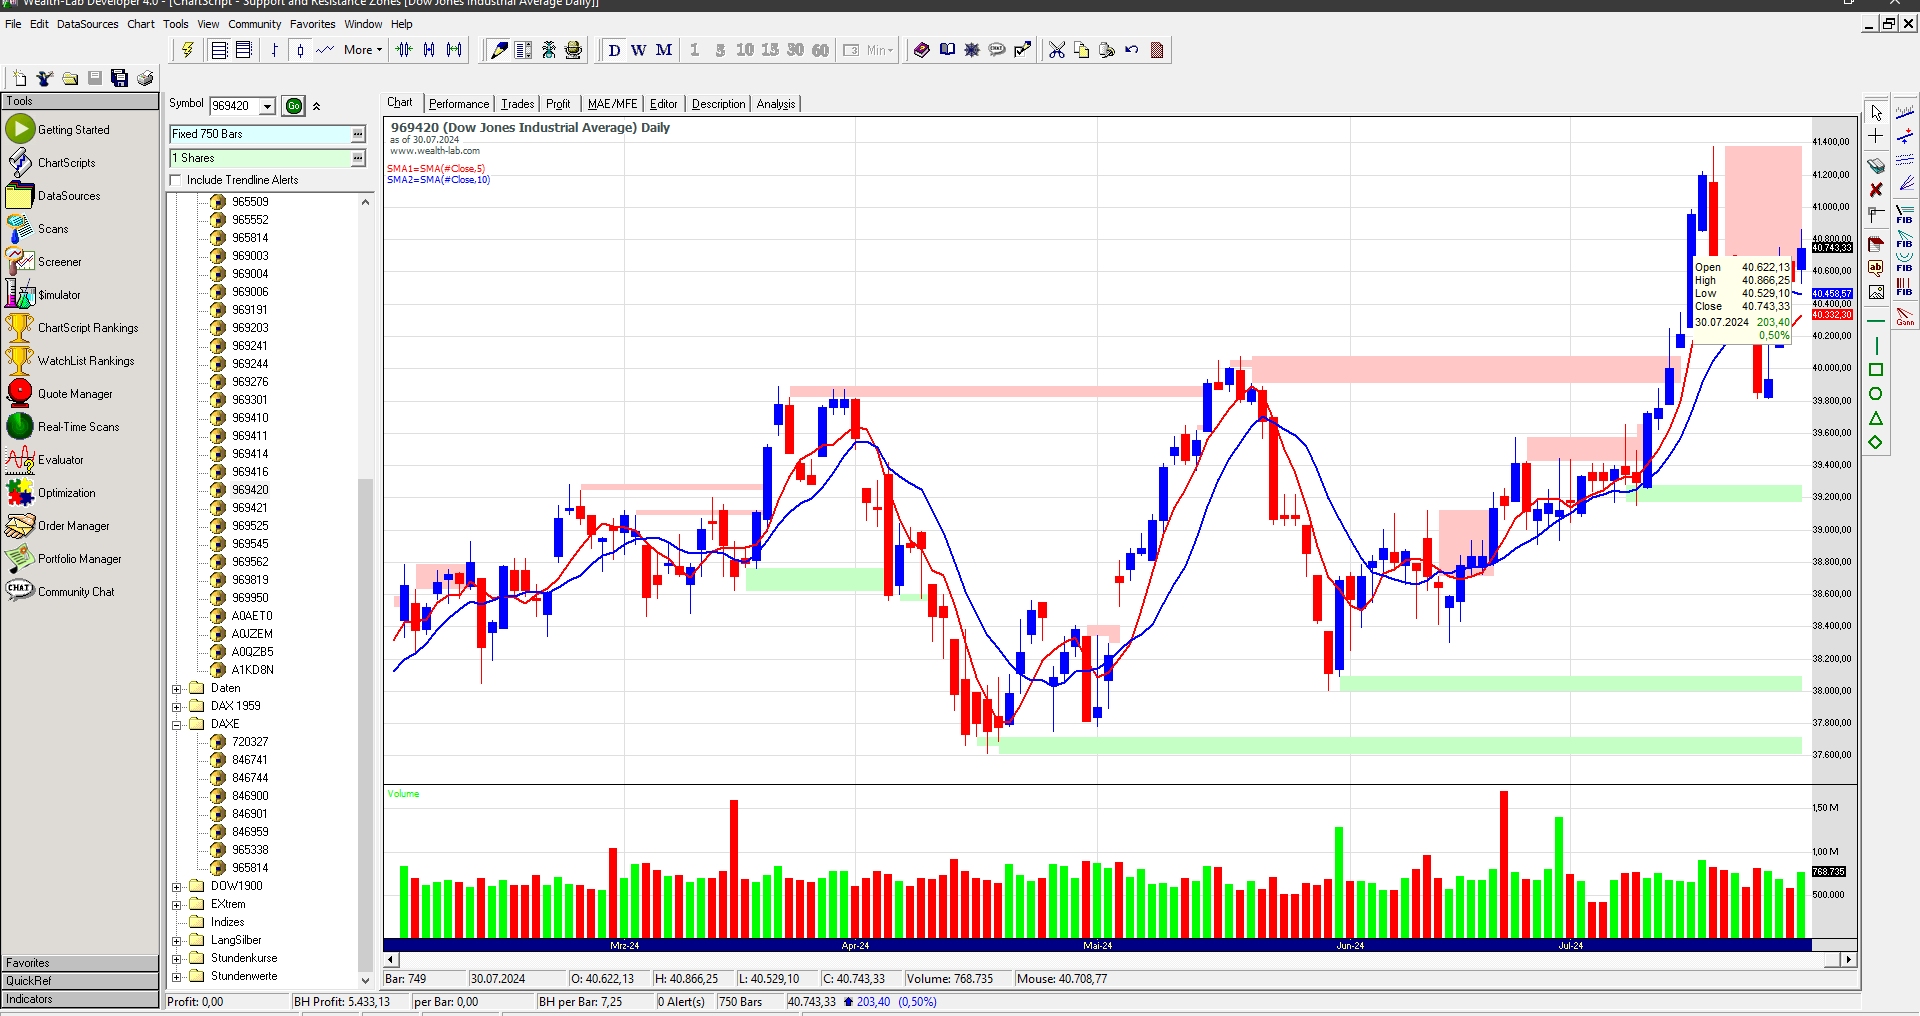Click the scissors cut icon in toolbar
The height and width of the screenshot is (1016, 1920).
pos(1057,50)
